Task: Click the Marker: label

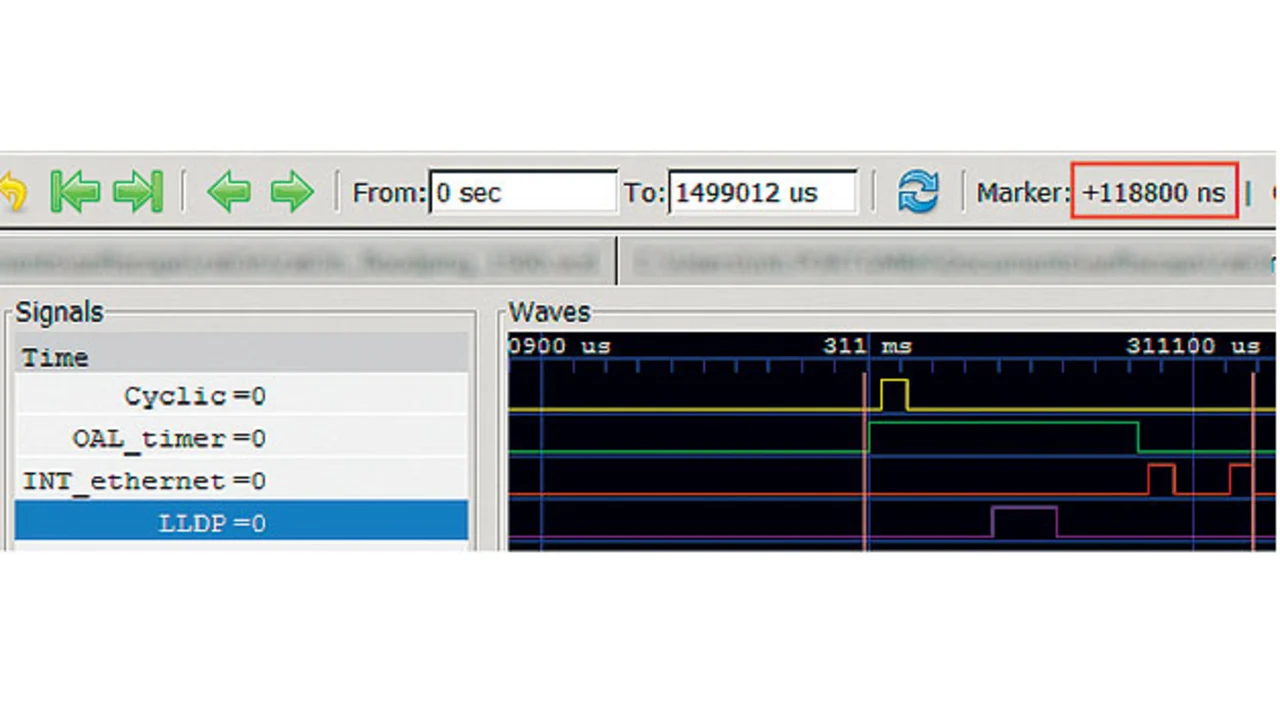Action: [1023, 192]
